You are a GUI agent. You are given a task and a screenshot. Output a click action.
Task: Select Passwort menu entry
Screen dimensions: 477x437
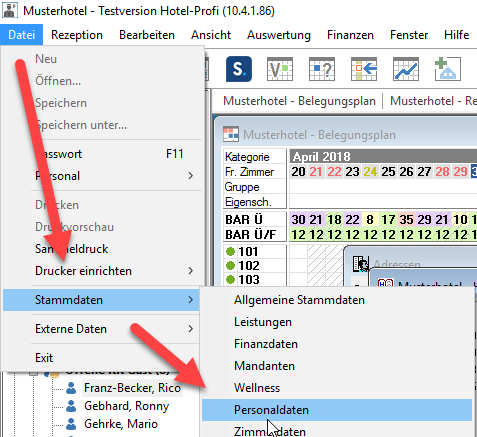pos(102,154)
